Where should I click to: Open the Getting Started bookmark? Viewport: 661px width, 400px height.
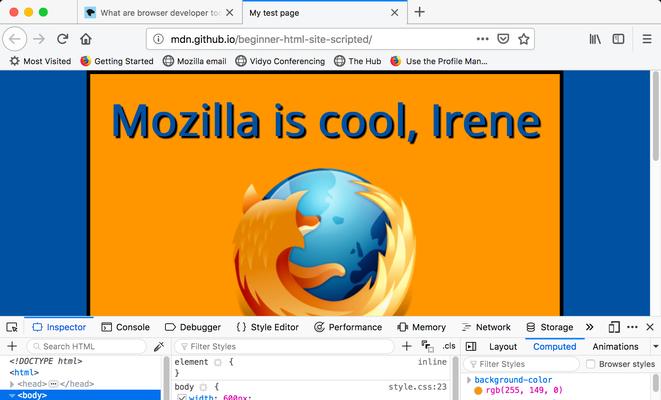tap(117, 61)
